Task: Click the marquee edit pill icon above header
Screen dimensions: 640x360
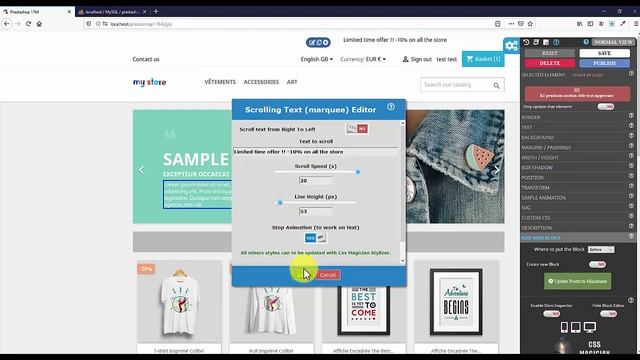Action: click(318, 42)
